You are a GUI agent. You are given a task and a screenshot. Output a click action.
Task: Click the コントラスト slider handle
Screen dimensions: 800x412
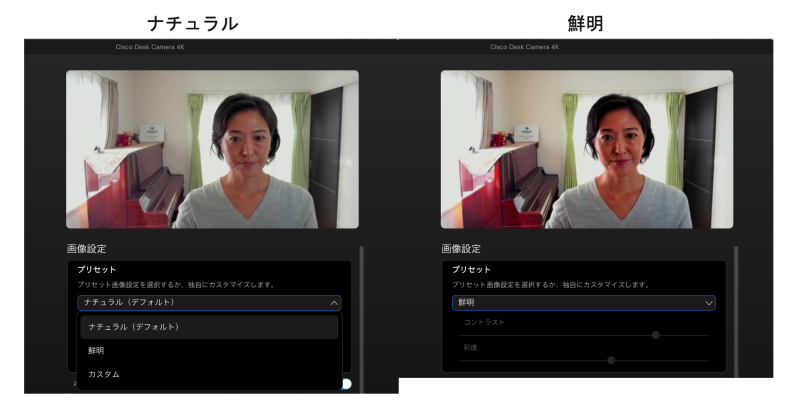coord(655,335)
